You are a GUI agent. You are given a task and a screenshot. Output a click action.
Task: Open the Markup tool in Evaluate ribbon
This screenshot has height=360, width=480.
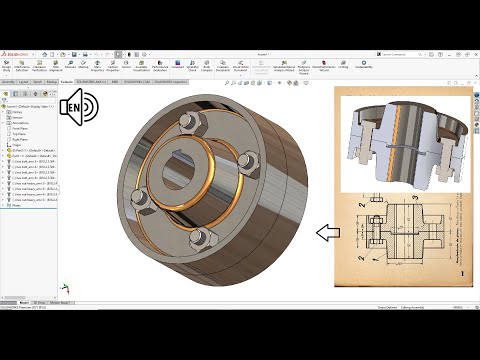[x=83, y=65]
